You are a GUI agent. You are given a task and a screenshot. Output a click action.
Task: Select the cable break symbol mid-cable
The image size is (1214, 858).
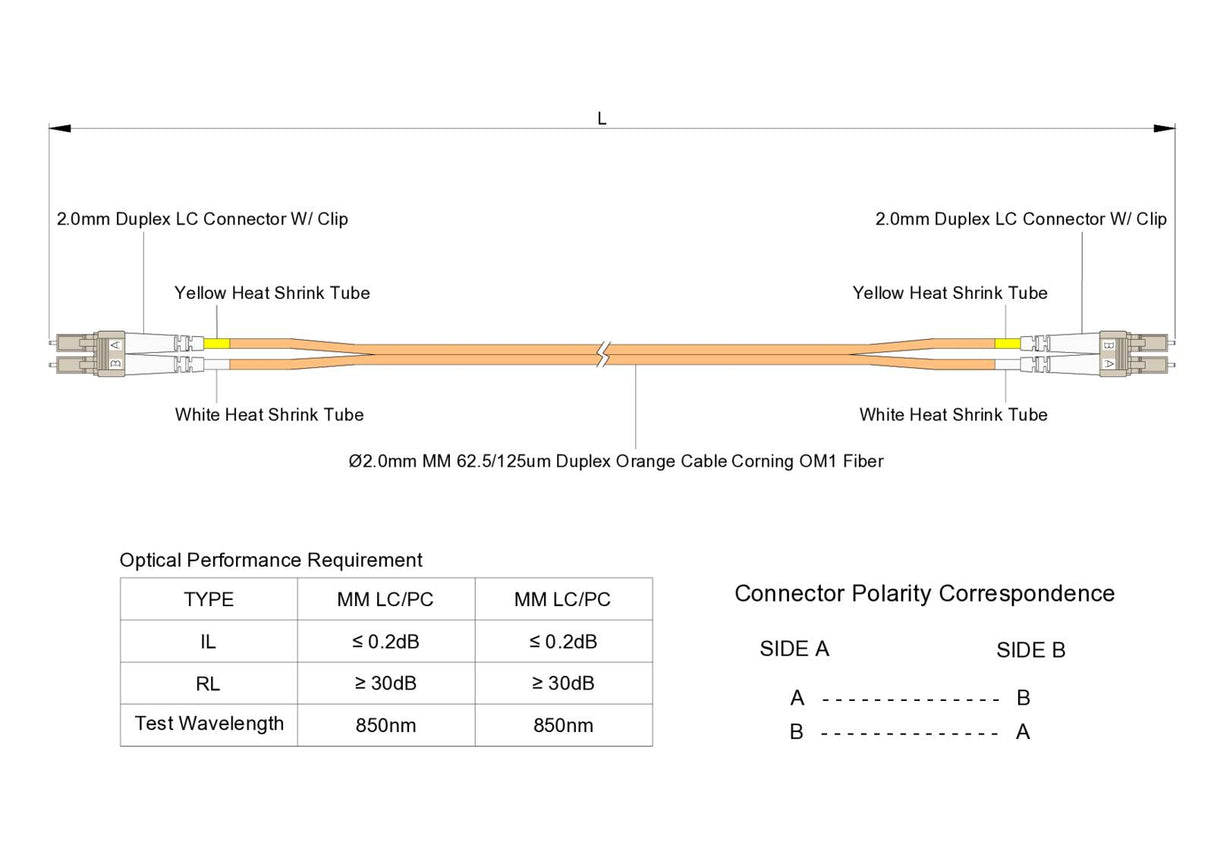(603, 354)
